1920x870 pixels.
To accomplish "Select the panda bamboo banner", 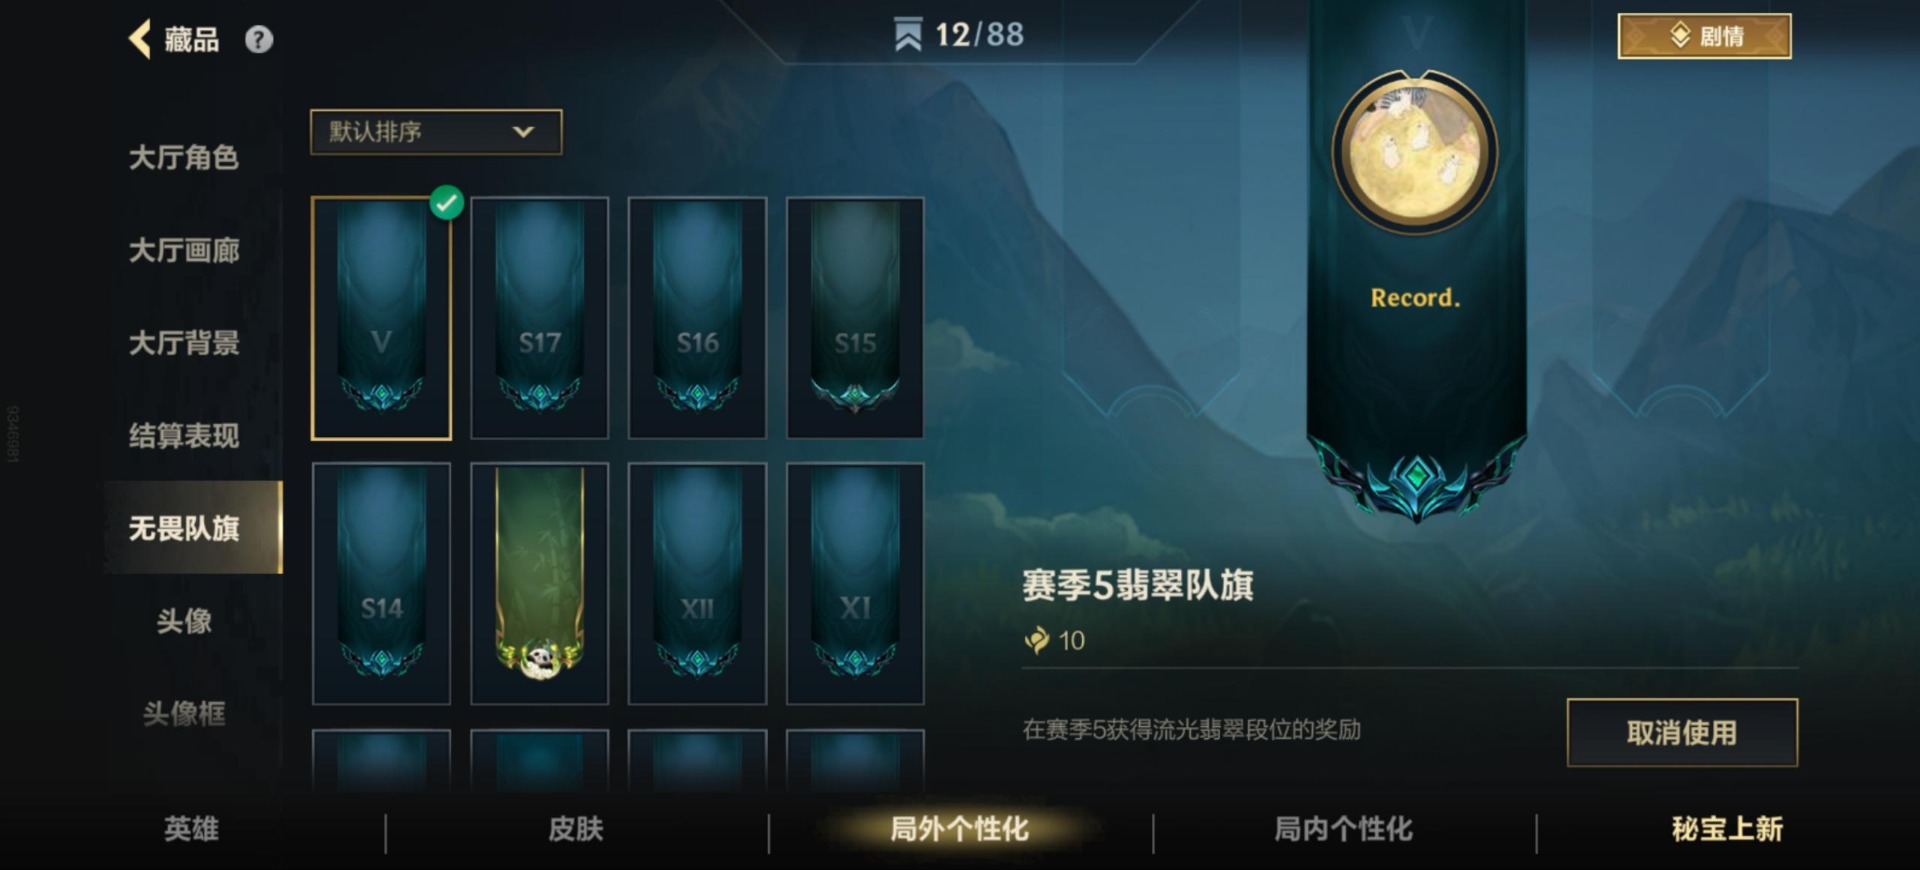I will tap(540, 583).
